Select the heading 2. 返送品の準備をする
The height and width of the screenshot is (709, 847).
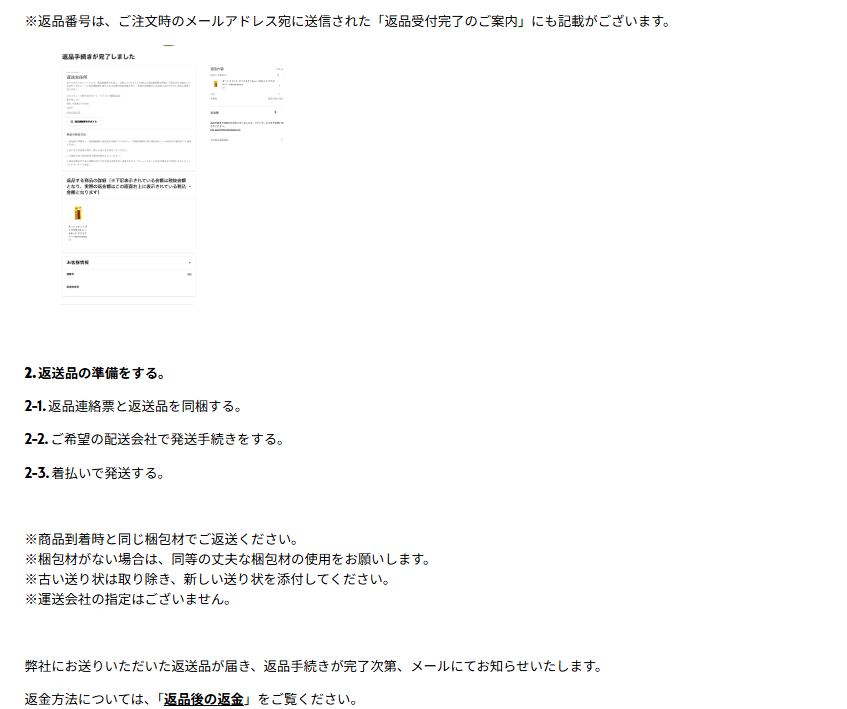(94, 373)
